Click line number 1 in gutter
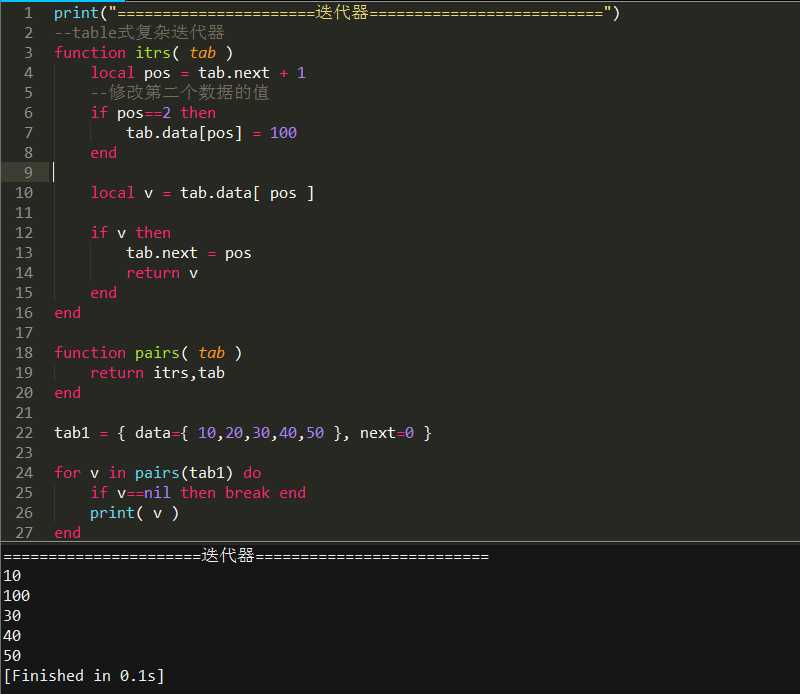Screen dimensions: 800x694 click(28, 13)
